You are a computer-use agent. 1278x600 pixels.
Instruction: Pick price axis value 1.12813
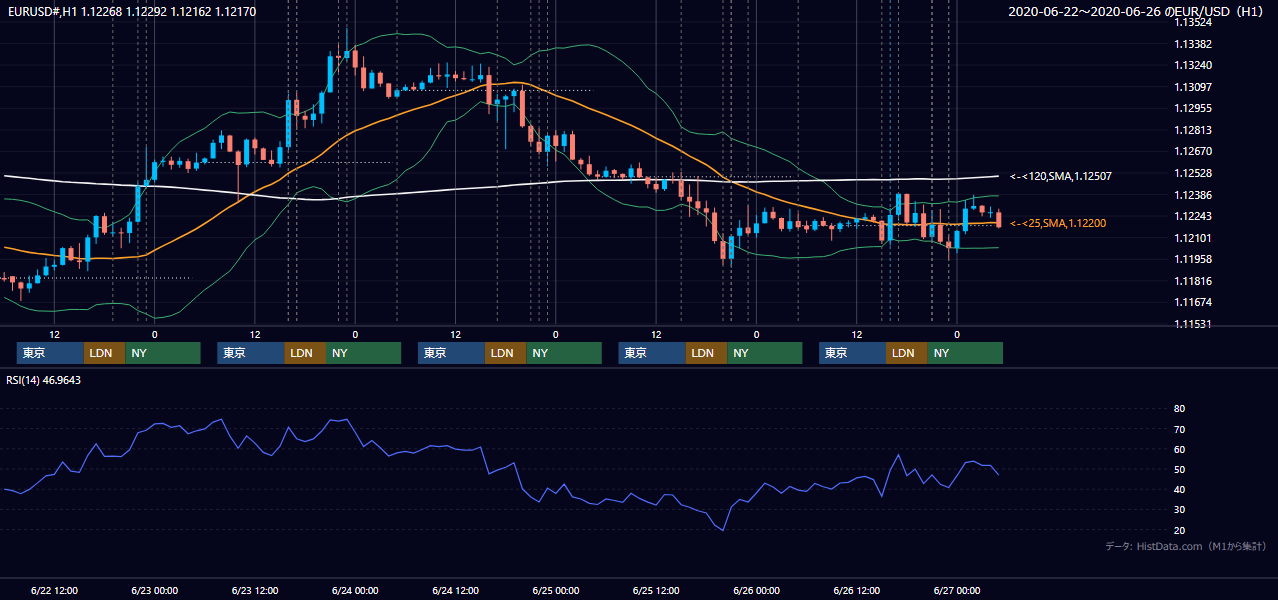1192,130
